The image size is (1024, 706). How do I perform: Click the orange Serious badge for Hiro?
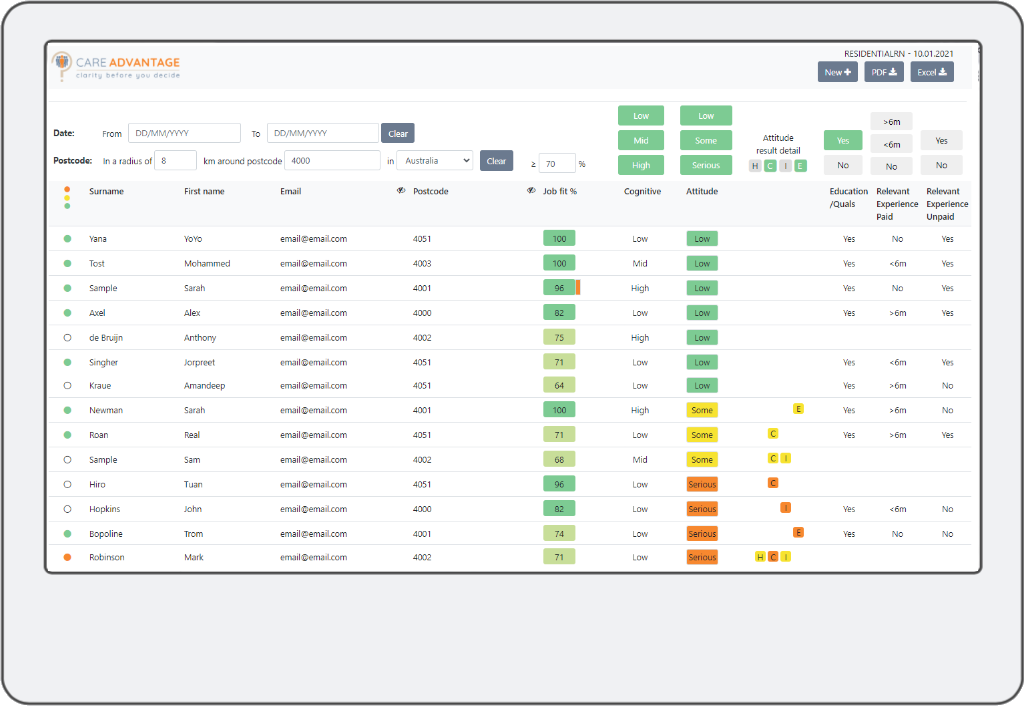tap(702, 485)
